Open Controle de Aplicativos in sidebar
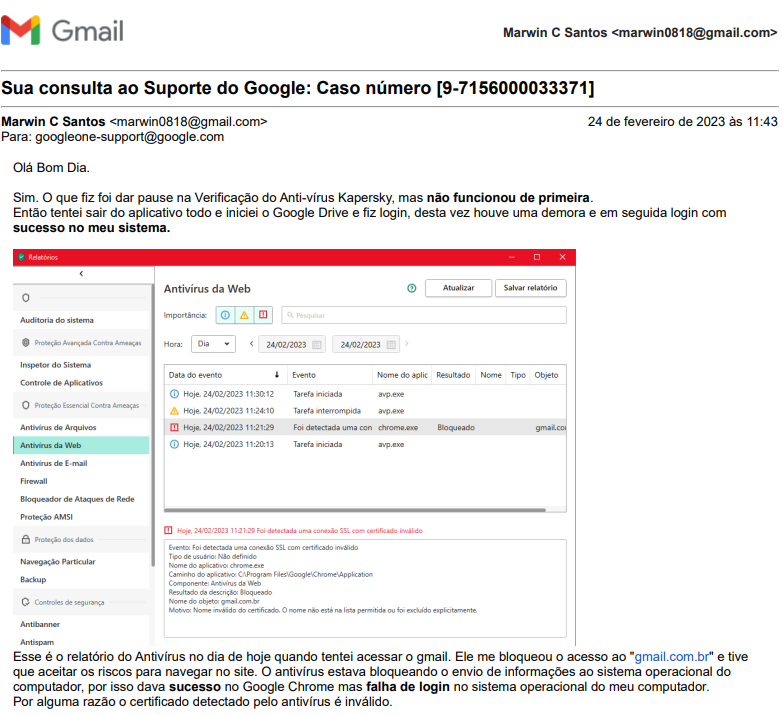This screenshot has height=715, width=782. coord(61,383)
